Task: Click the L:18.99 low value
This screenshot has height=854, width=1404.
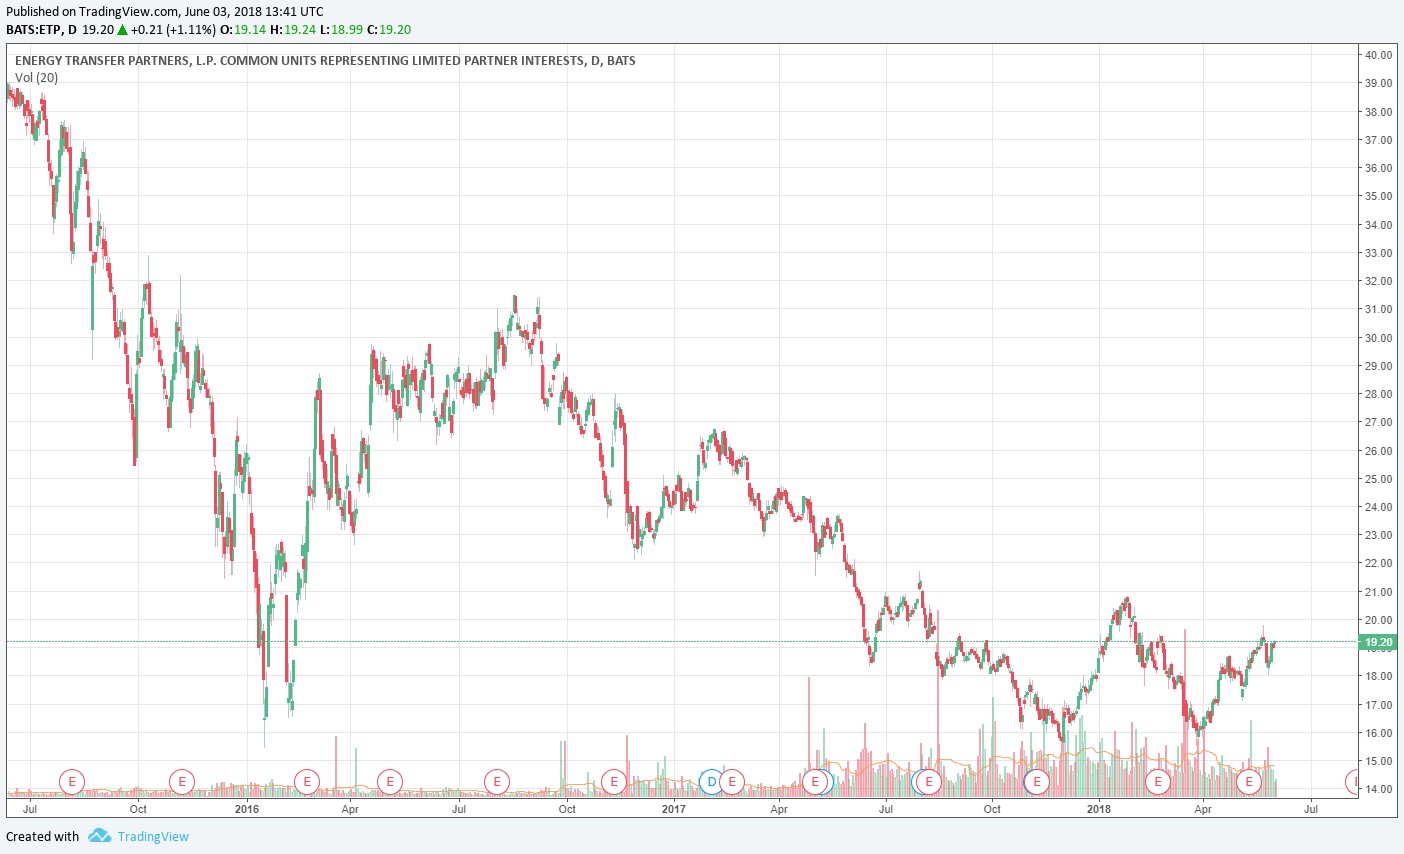Action: coord(342,30)
